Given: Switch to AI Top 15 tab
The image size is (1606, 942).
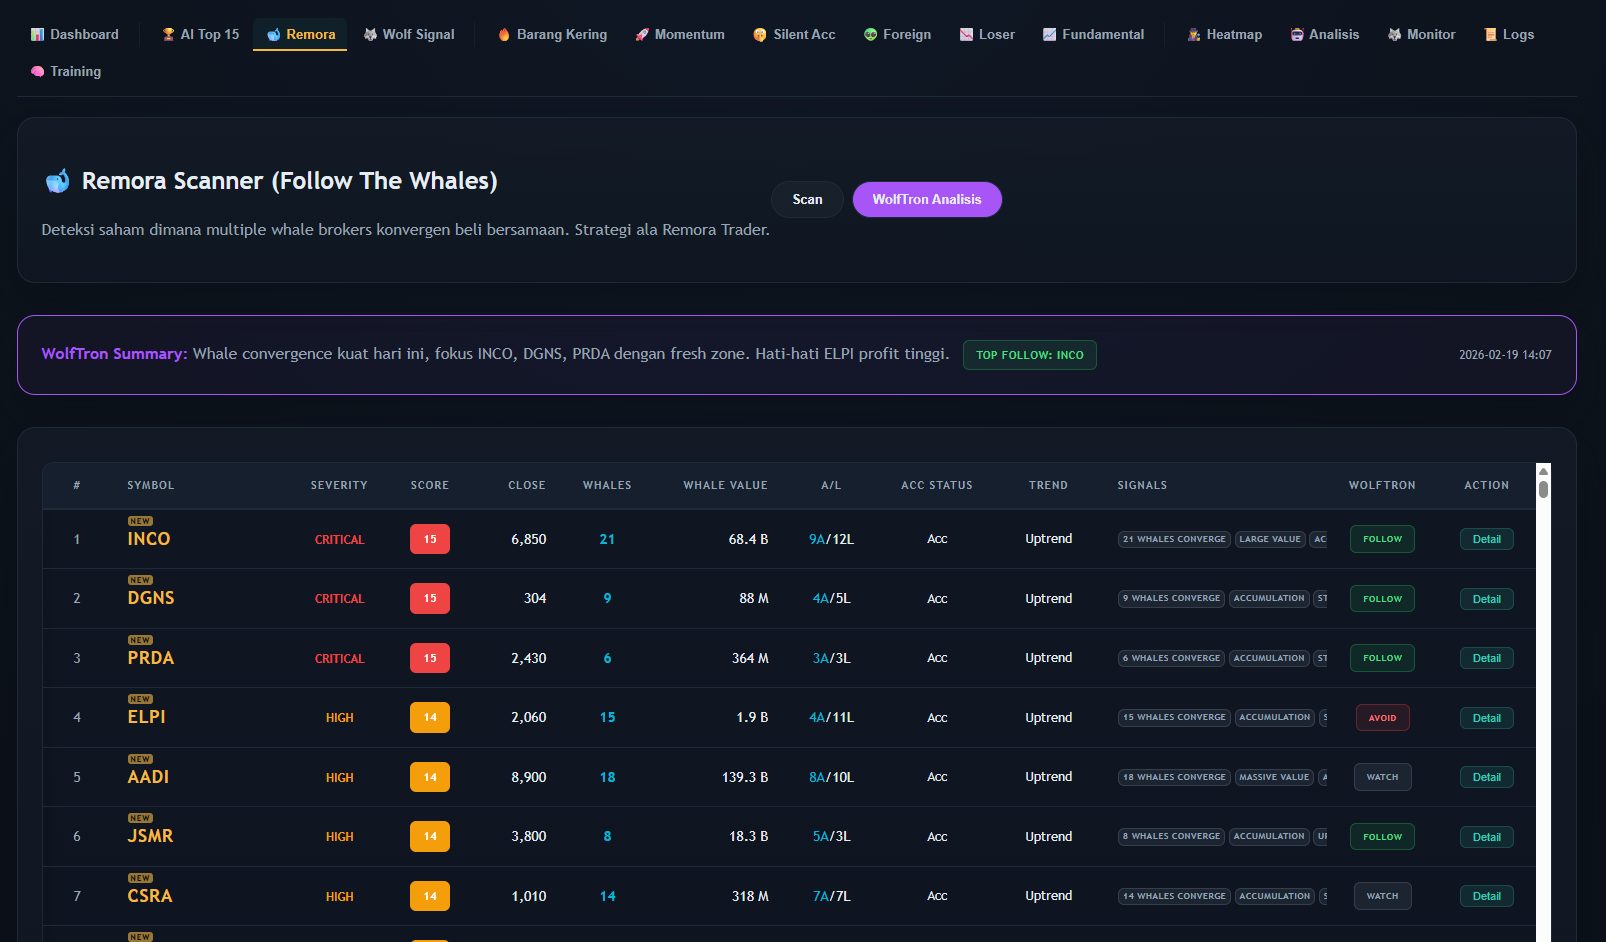Looking at the screenshot, I should (x=201, y=34).
